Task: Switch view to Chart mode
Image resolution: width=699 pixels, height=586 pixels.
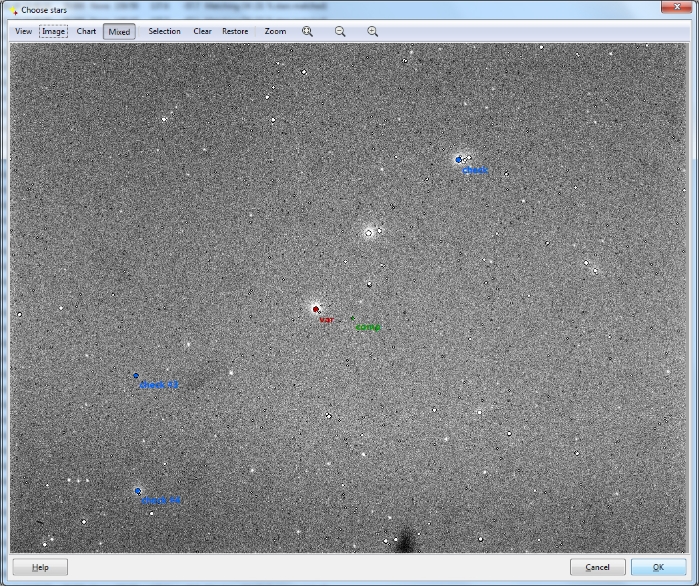Action: tap(86, 31)
